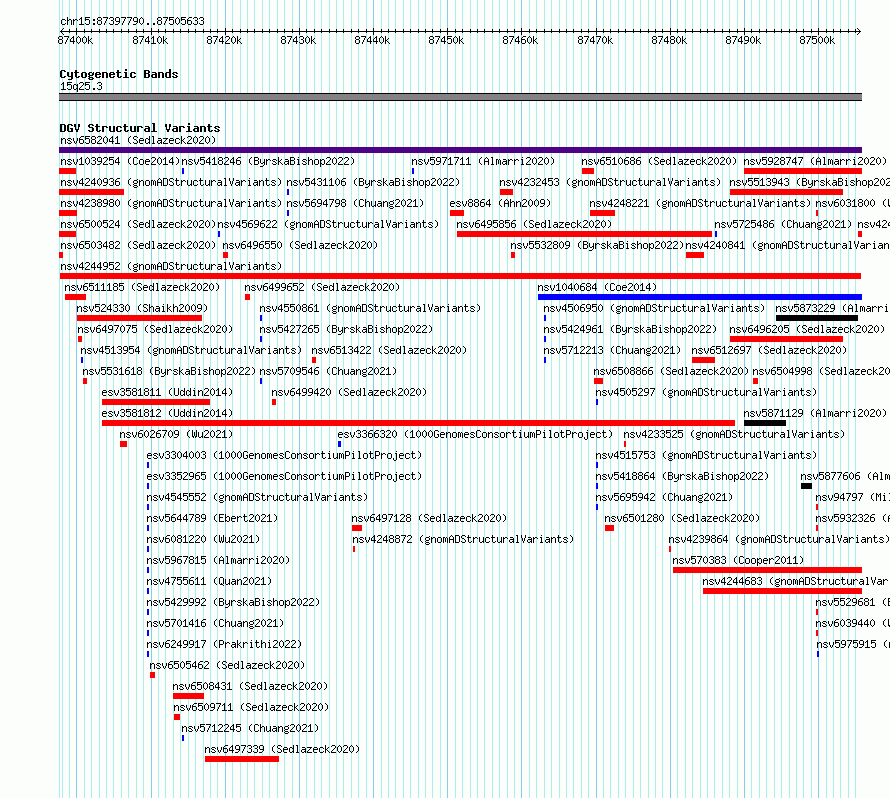Click the nsv6582041 (Sedlazeck2020) variant label
The height and width of the screenshot is (798, 890).
[x=138, y=140]
